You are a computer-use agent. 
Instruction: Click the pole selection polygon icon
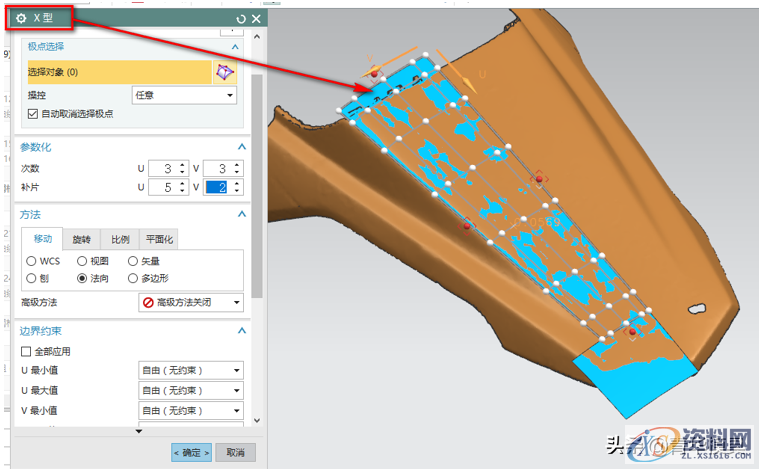(x=227, y=72)
